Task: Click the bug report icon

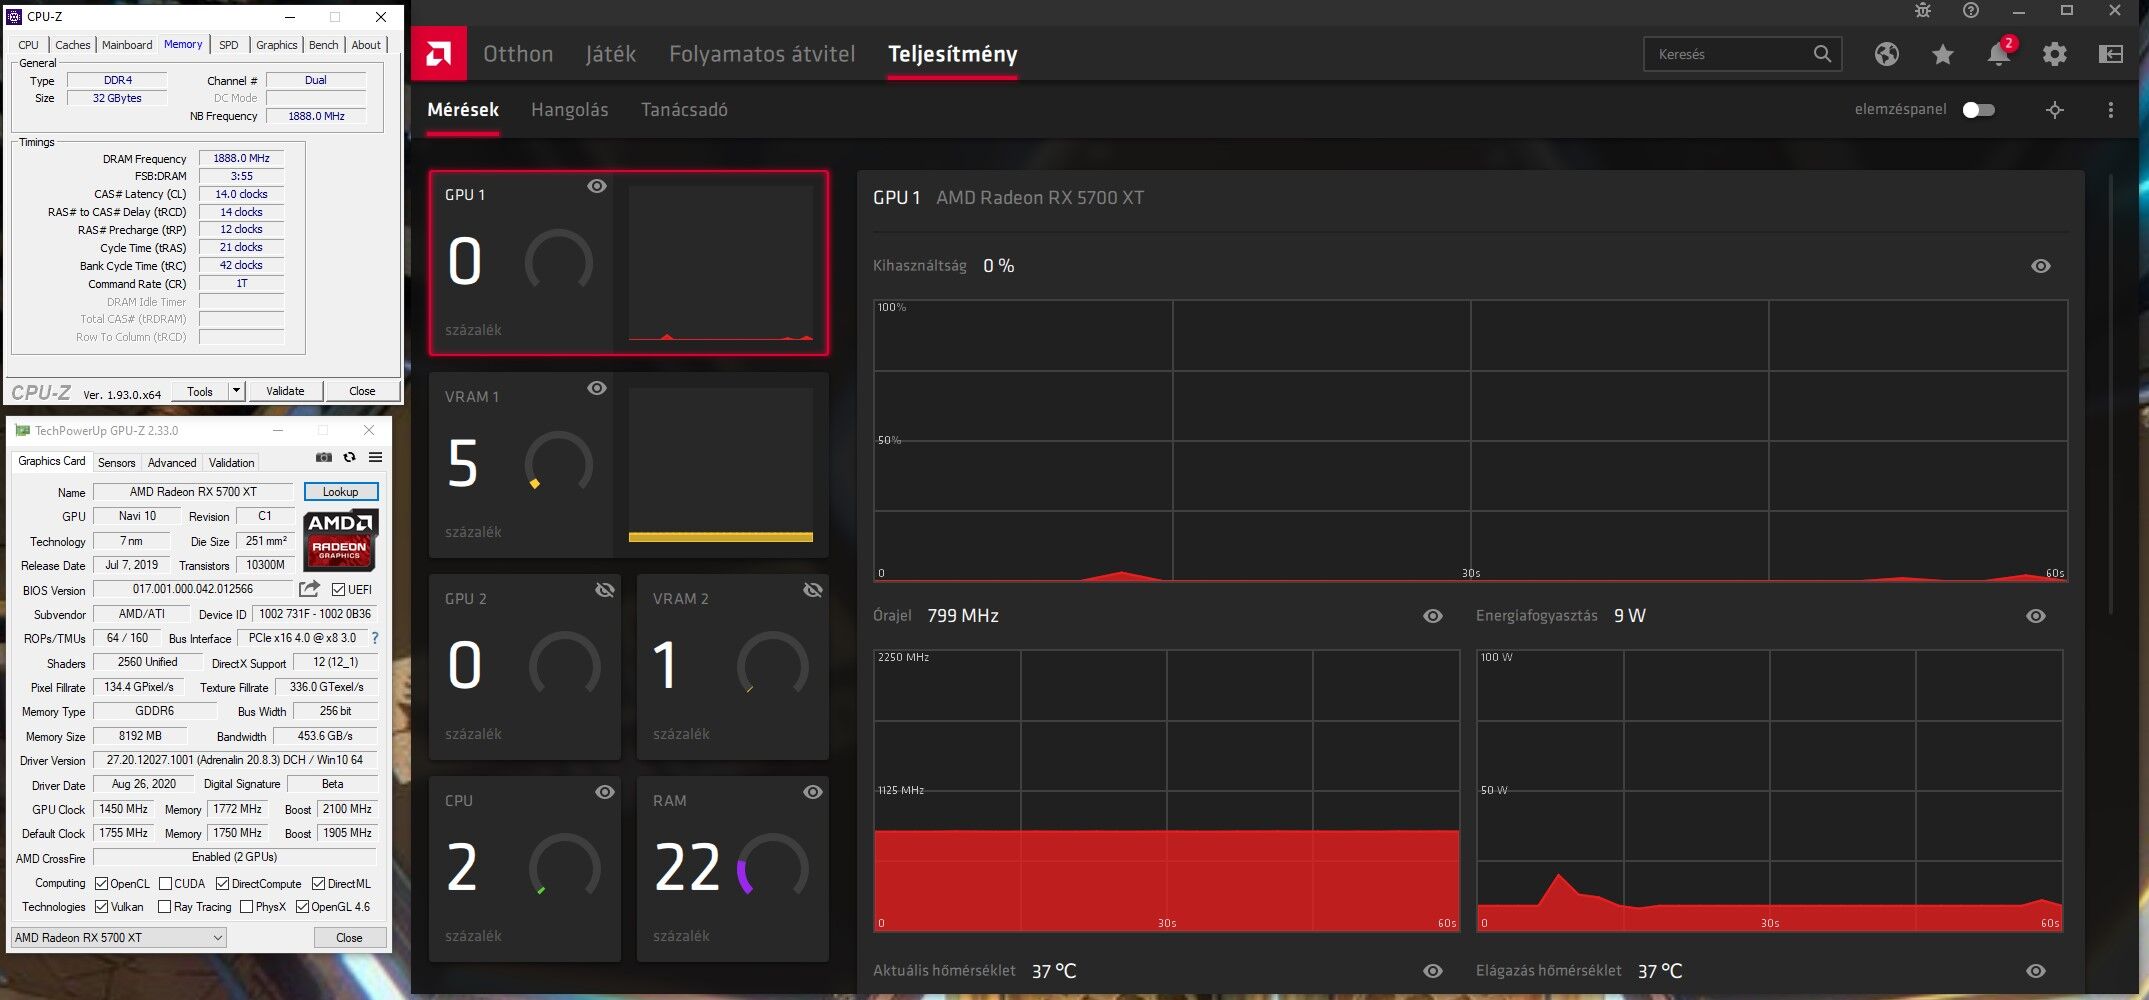Action: click(x=1922, y=11)
